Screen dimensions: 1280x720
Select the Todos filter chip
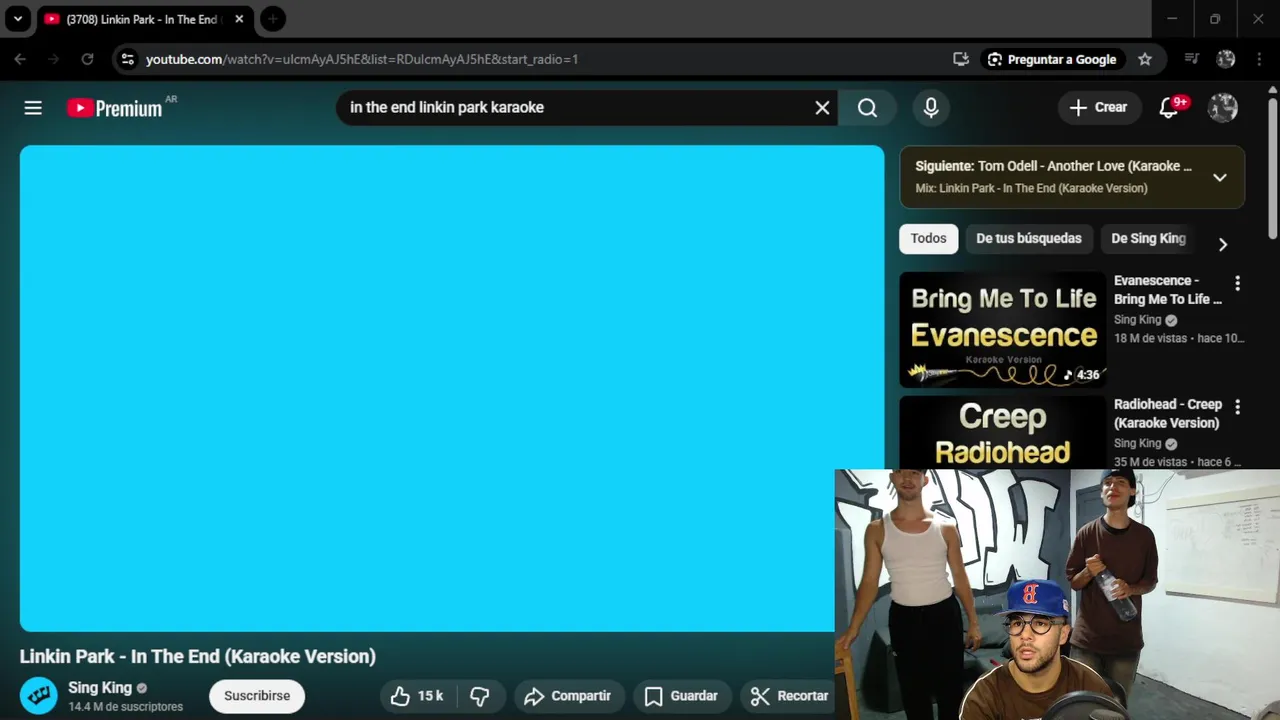[928, 238]
